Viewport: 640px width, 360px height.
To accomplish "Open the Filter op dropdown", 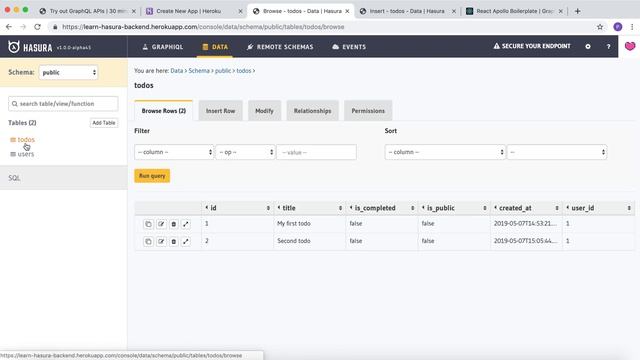I will point(245,152).
